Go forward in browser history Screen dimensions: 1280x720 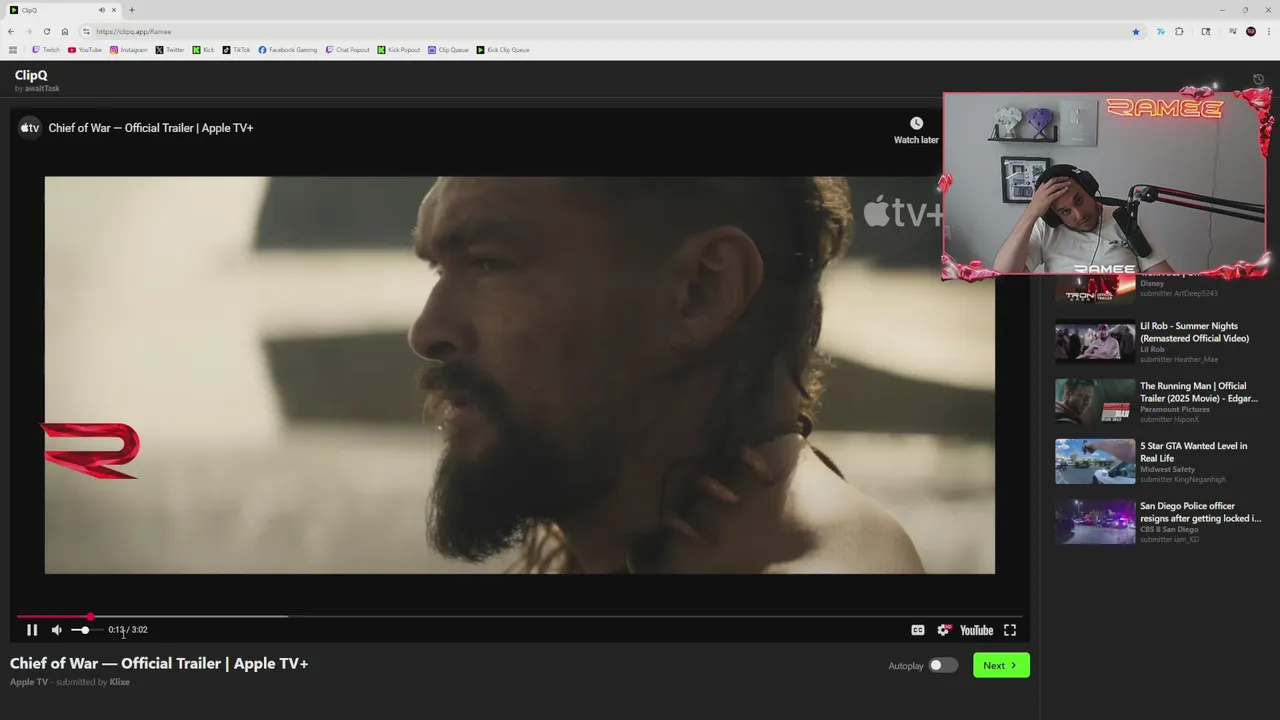point(28,31)
